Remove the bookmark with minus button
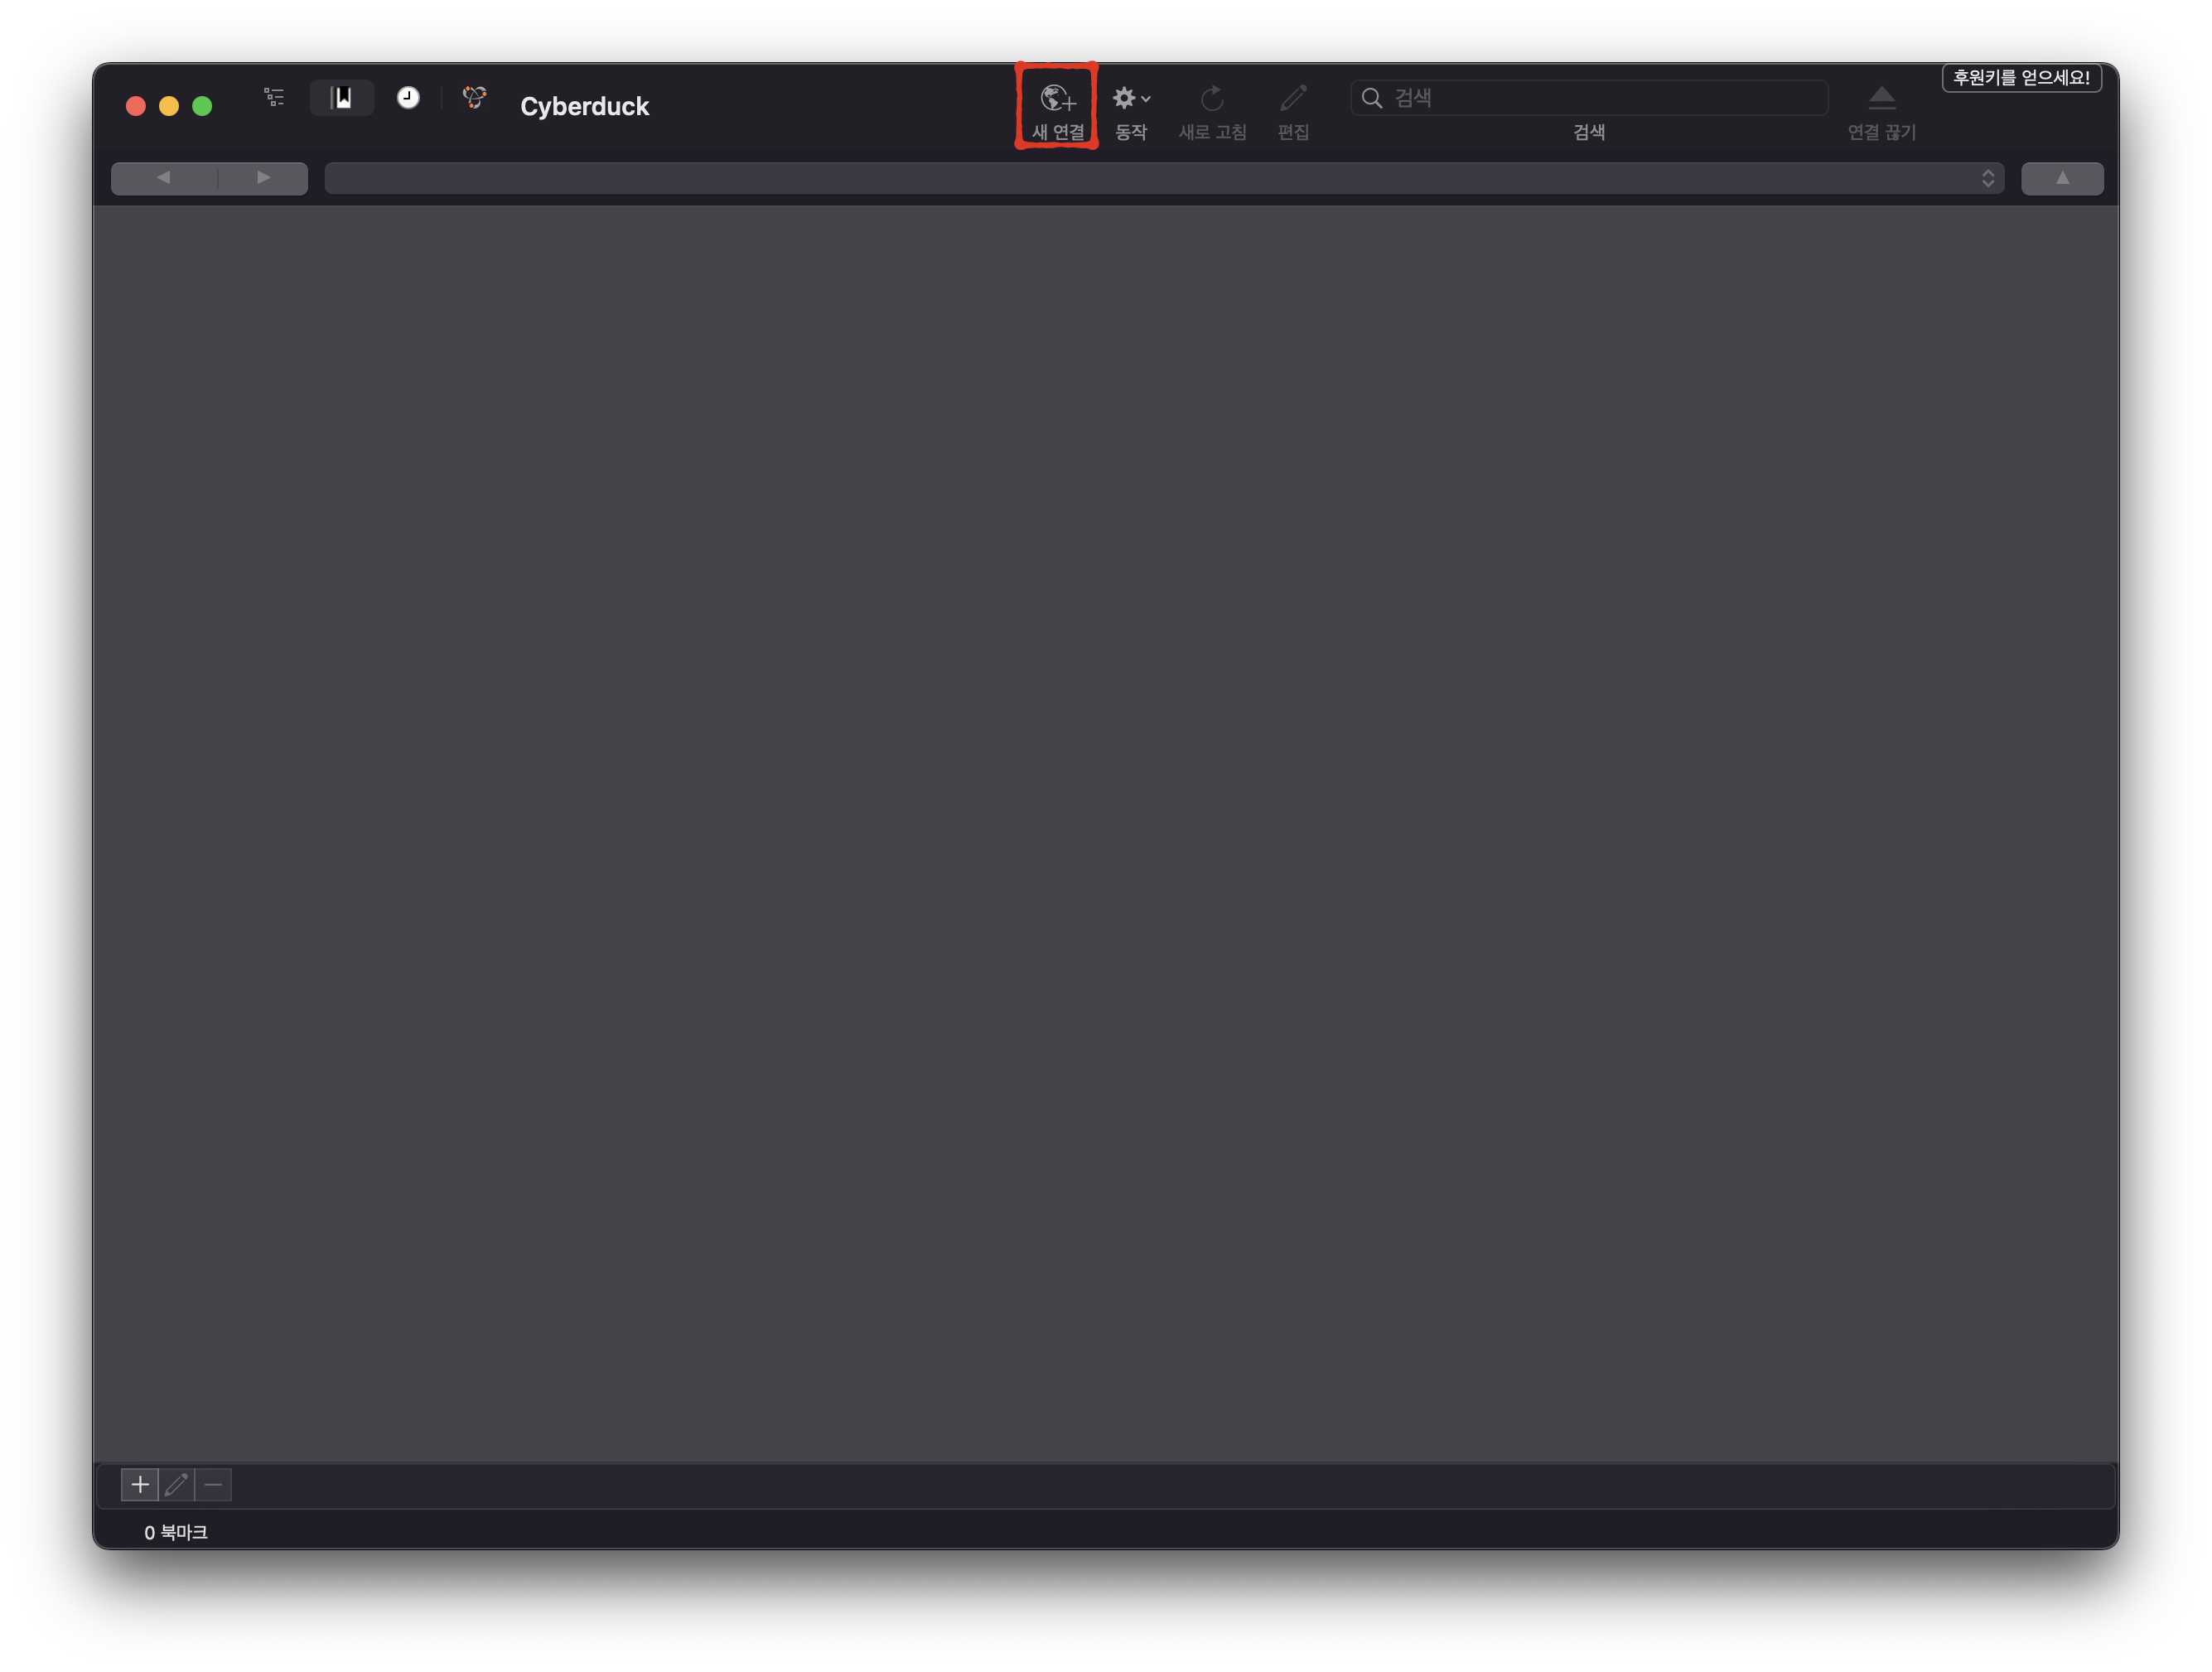 coord(213,1484)
